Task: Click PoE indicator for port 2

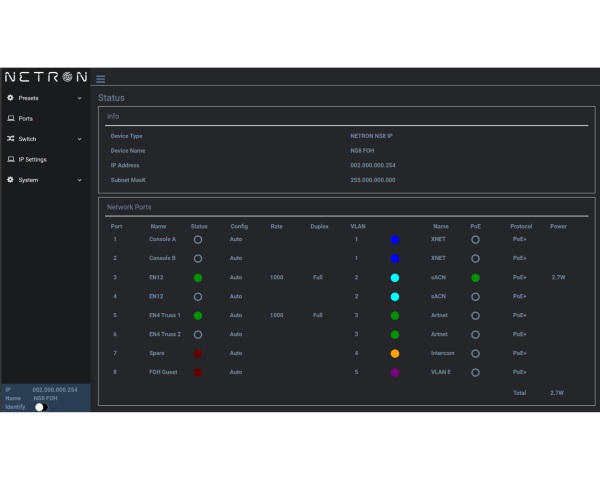Action: (475, 258)
